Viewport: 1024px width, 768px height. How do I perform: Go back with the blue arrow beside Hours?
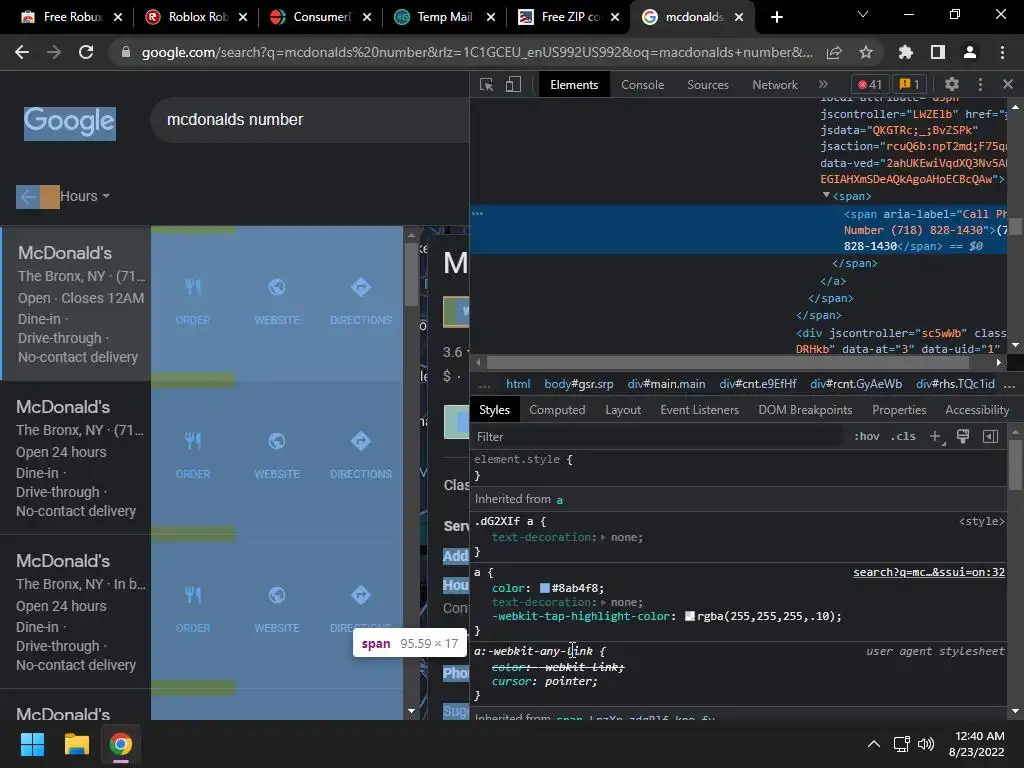(x=28, y=197)
